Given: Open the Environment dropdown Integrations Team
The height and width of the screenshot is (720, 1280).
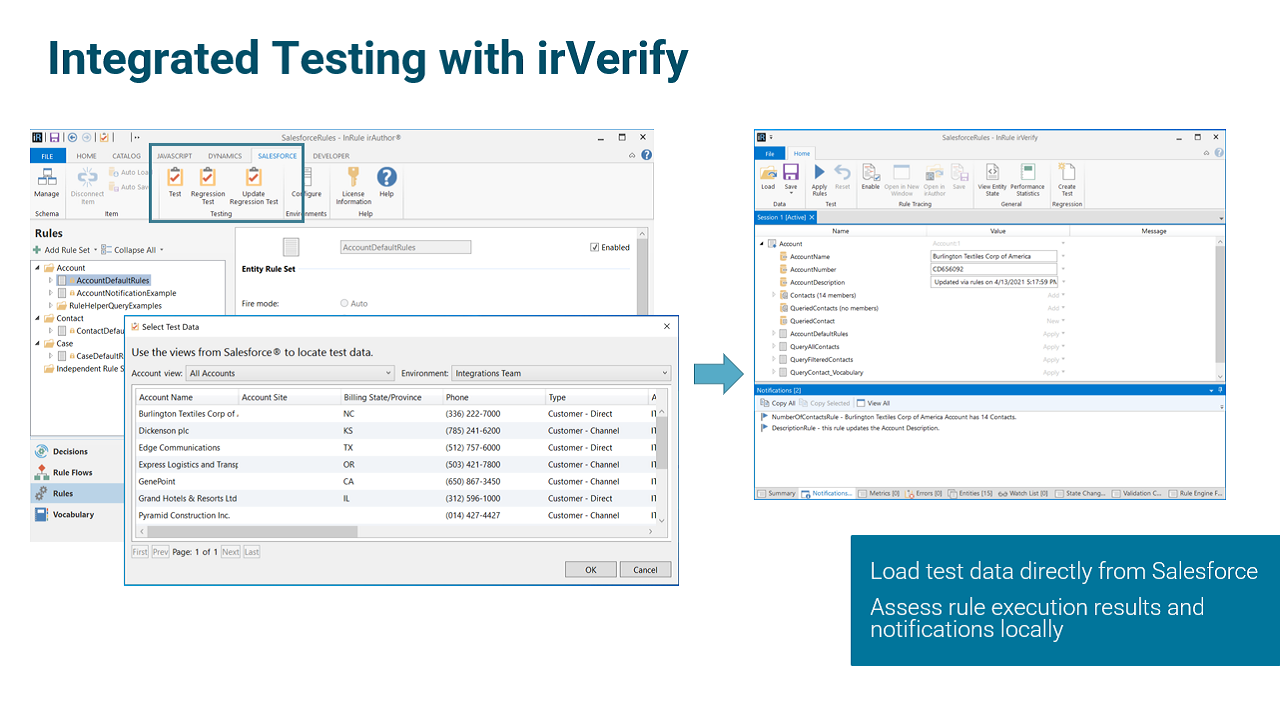Looking at the screenshot, I should click(560, 374).
